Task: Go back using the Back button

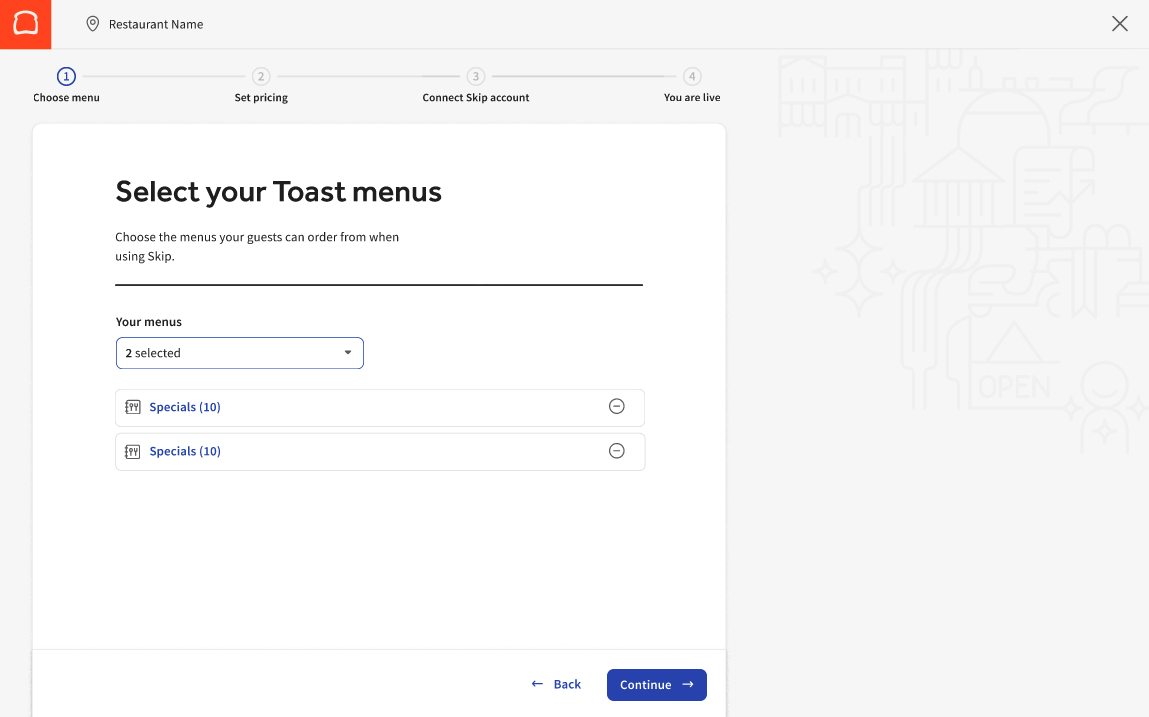Action: click(x=556, y=685)
